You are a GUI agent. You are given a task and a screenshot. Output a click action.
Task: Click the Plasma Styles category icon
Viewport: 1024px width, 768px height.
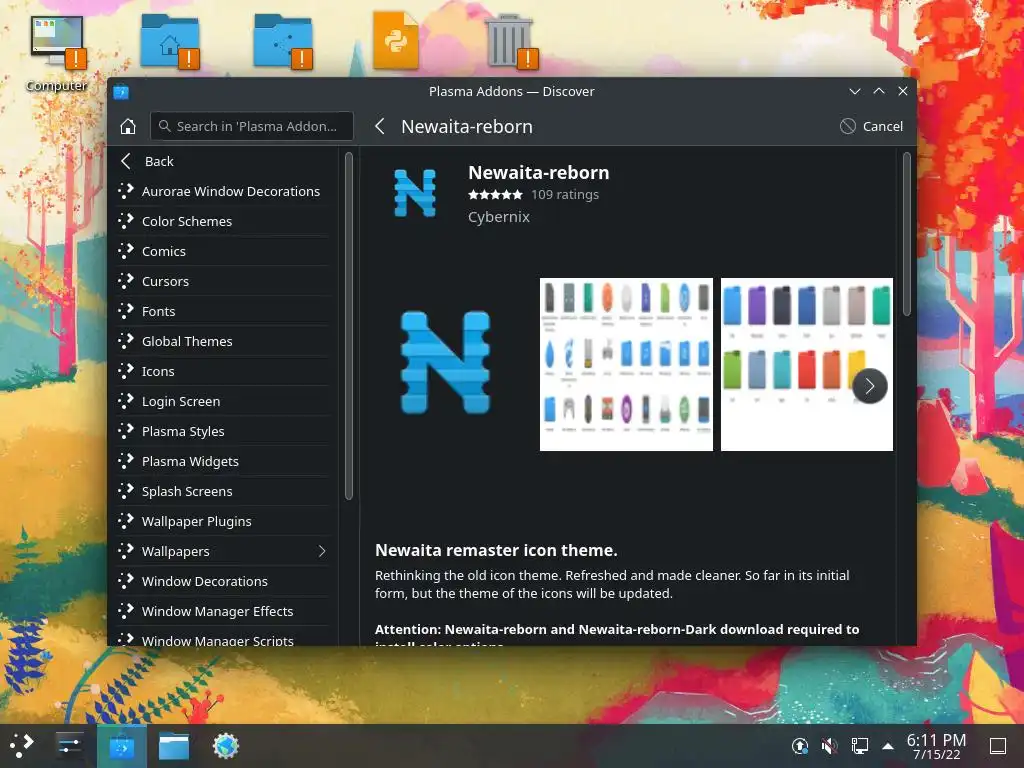pyautogui.click(x=125, y=431)
